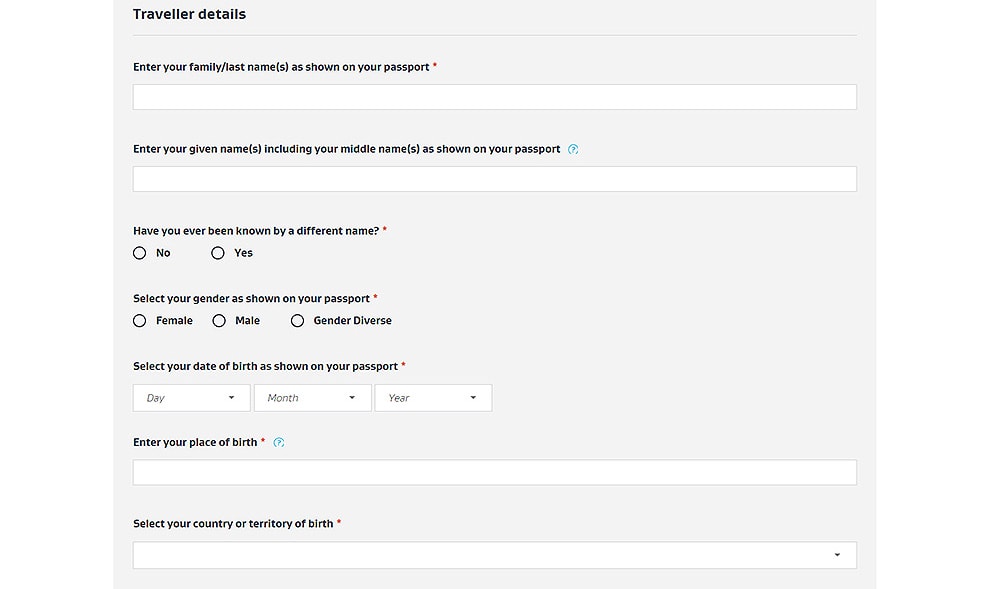Open the Month dropdown for birth date
The image size is (984, 589).
[313, 398]
